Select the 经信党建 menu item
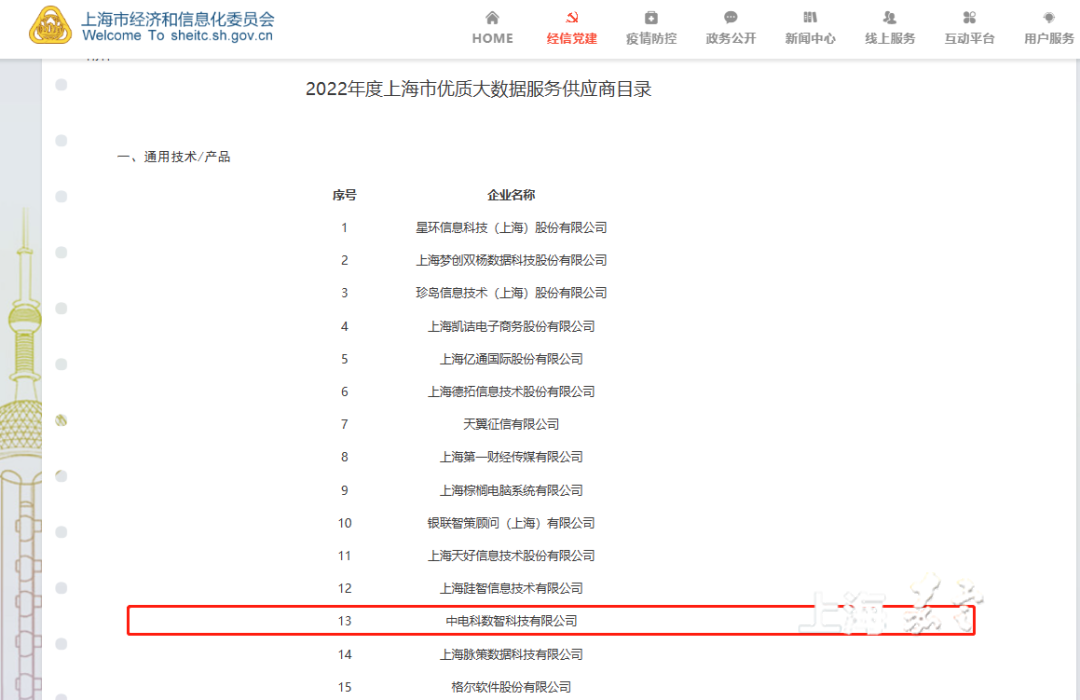1080x700 pixels. click(572, 38)
